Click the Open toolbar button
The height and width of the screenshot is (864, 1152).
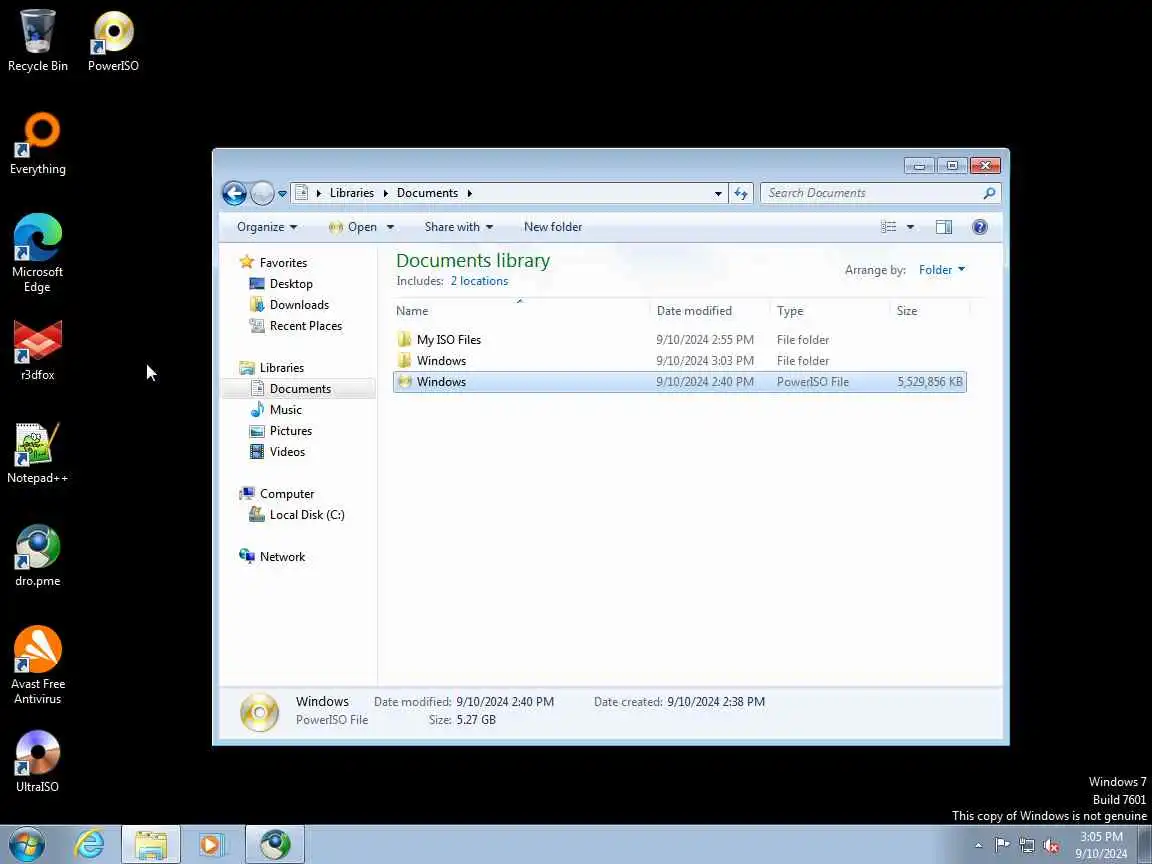(353, 227)
